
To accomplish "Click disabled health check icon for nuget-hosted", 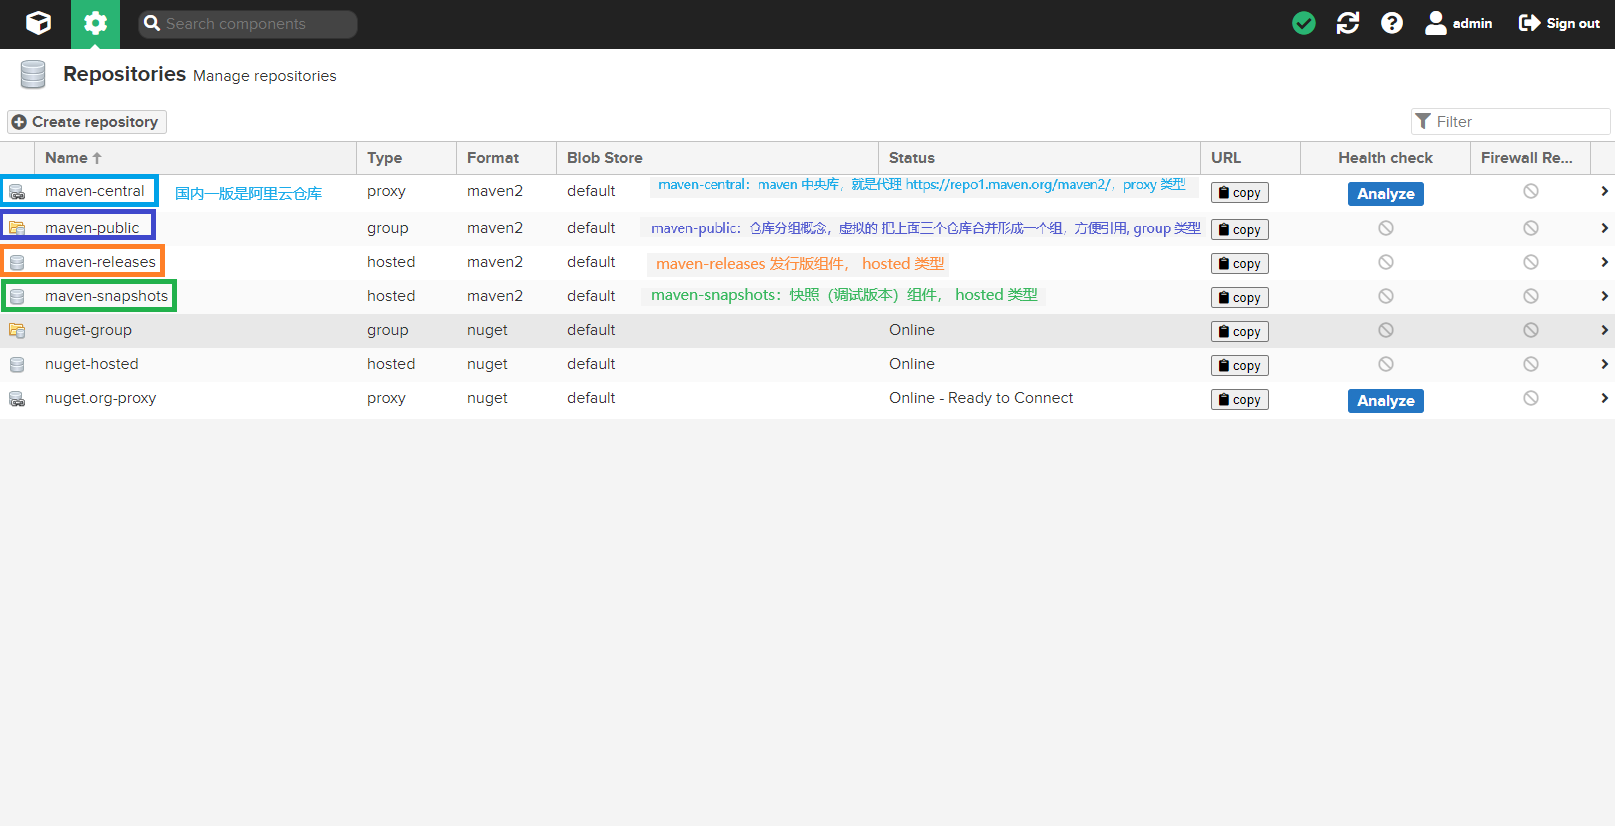I will [1386, 364].
